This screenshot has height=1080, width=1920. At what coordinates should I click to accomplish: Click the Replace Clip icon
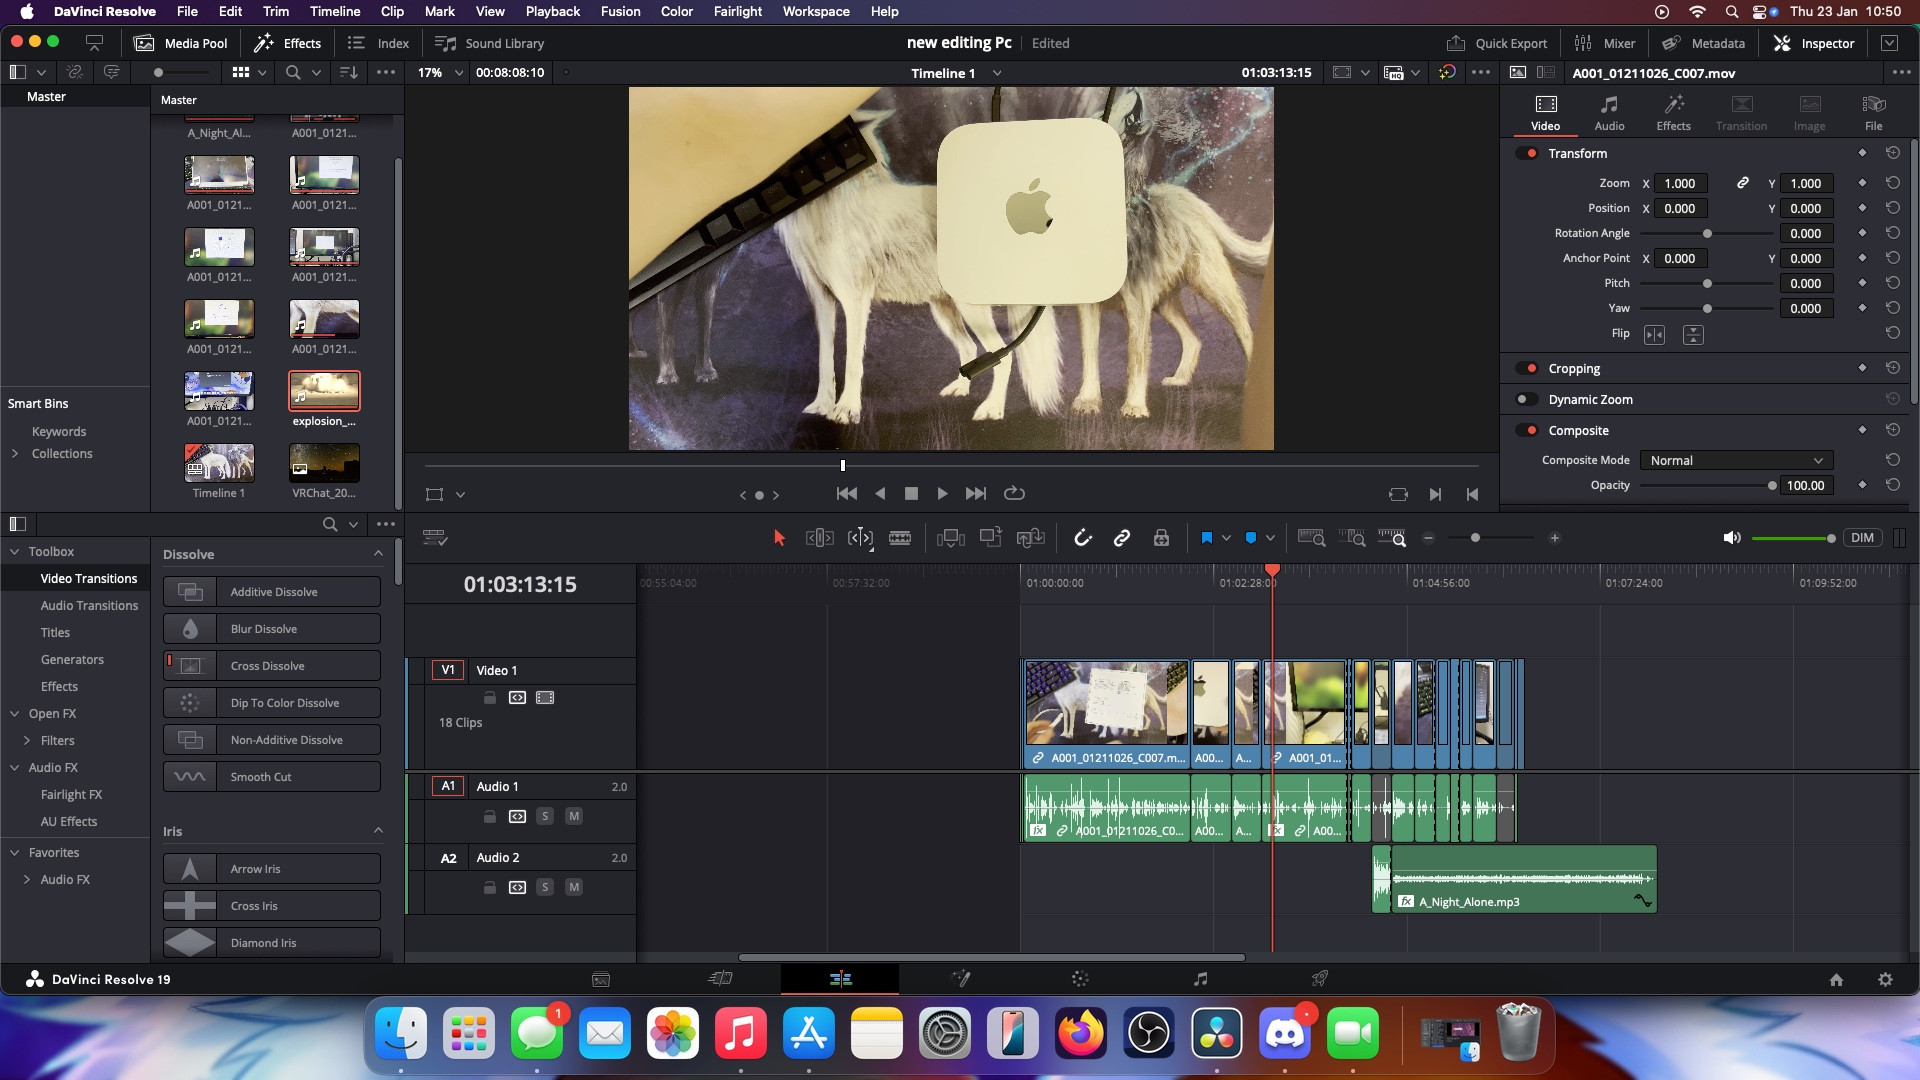coord(1030,538)
